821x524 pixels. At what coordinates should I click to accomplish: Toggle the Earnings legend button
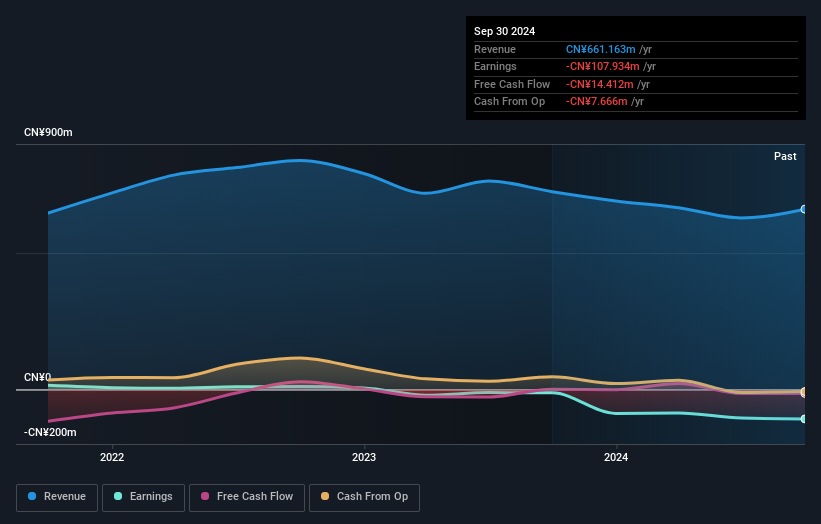pos(143,497)
